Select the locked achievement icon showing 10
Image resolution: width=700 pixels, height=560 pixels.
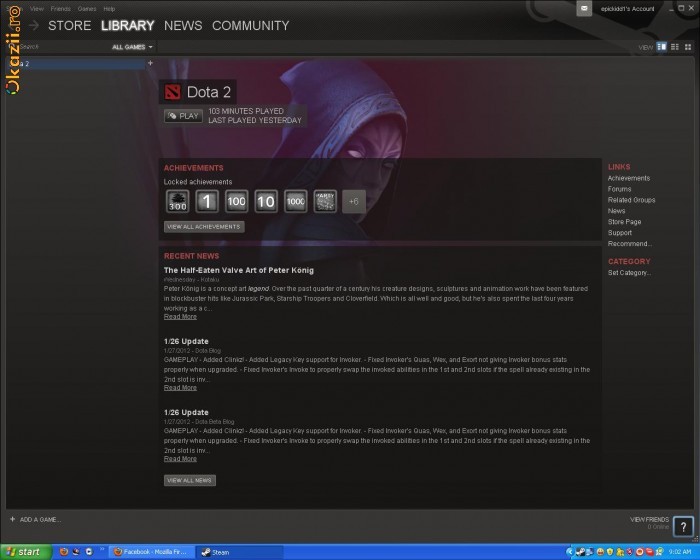(x=266, y=201)
